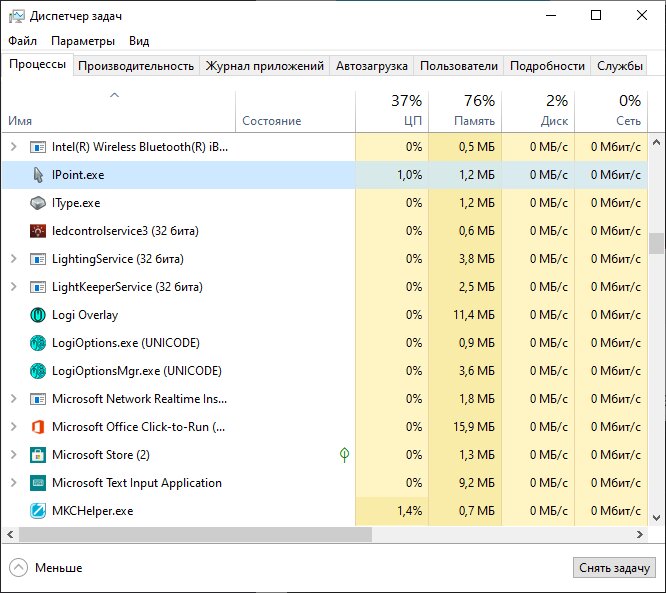The height and width of the screenshot is (593, 666).
Task: Click the vertical scrollbar up arrow
Action: (657, 142)
